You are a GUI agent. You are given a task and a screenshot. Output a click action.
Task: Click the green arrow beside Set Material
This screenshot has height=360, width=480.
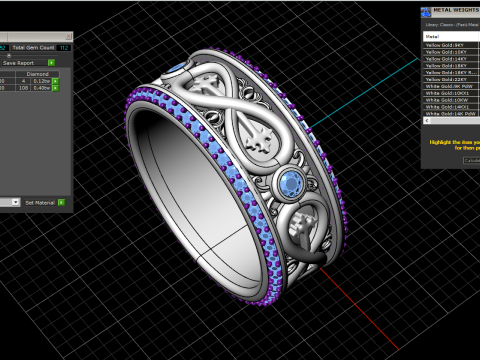(61, 202)
